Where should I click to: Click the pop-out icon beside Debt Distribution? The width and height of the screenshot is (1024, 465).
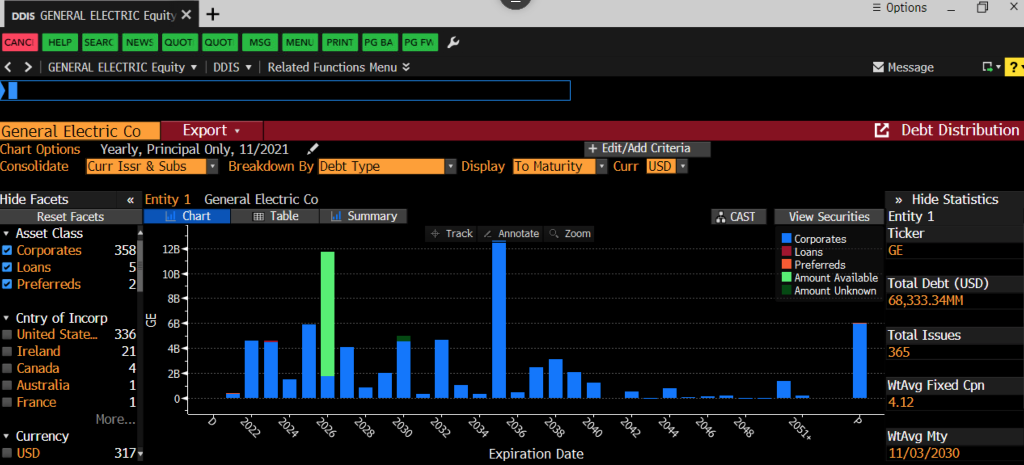click(882, 130)
